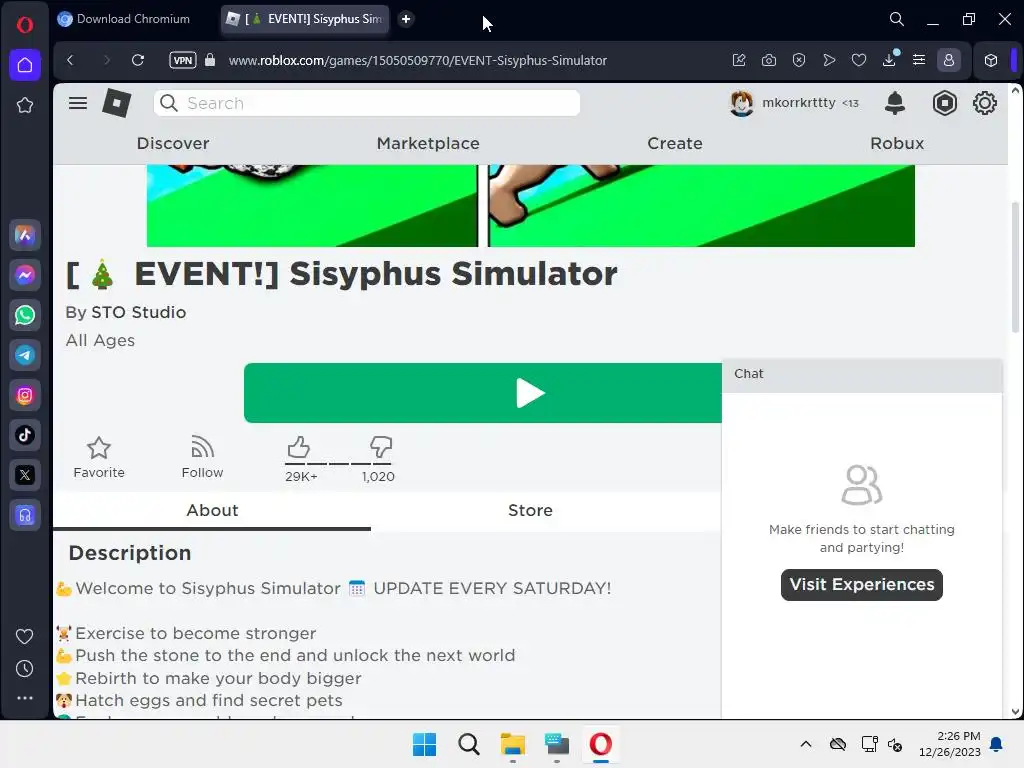Click the Roblox URL address bar
1024x768 pixels.
418,60
